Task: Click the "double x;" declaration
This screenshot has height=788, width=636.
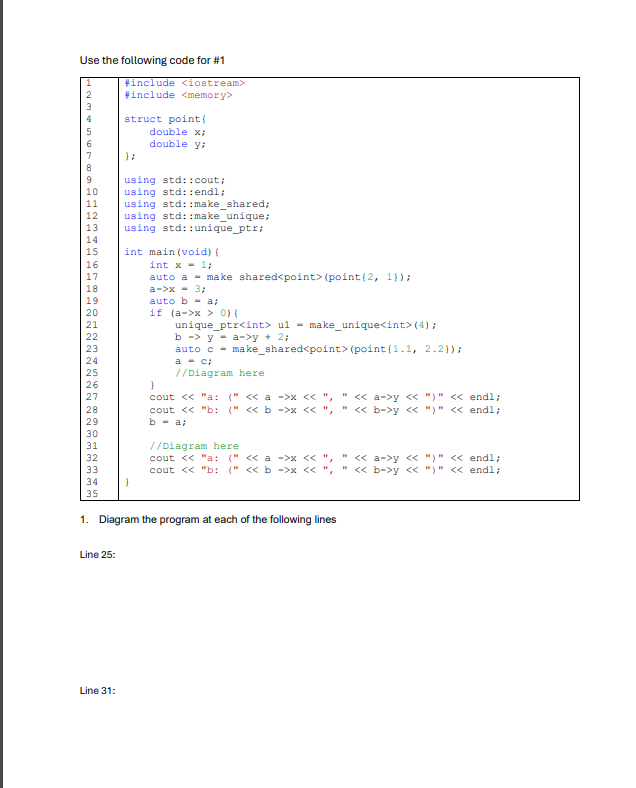Action: coord(177,132)
